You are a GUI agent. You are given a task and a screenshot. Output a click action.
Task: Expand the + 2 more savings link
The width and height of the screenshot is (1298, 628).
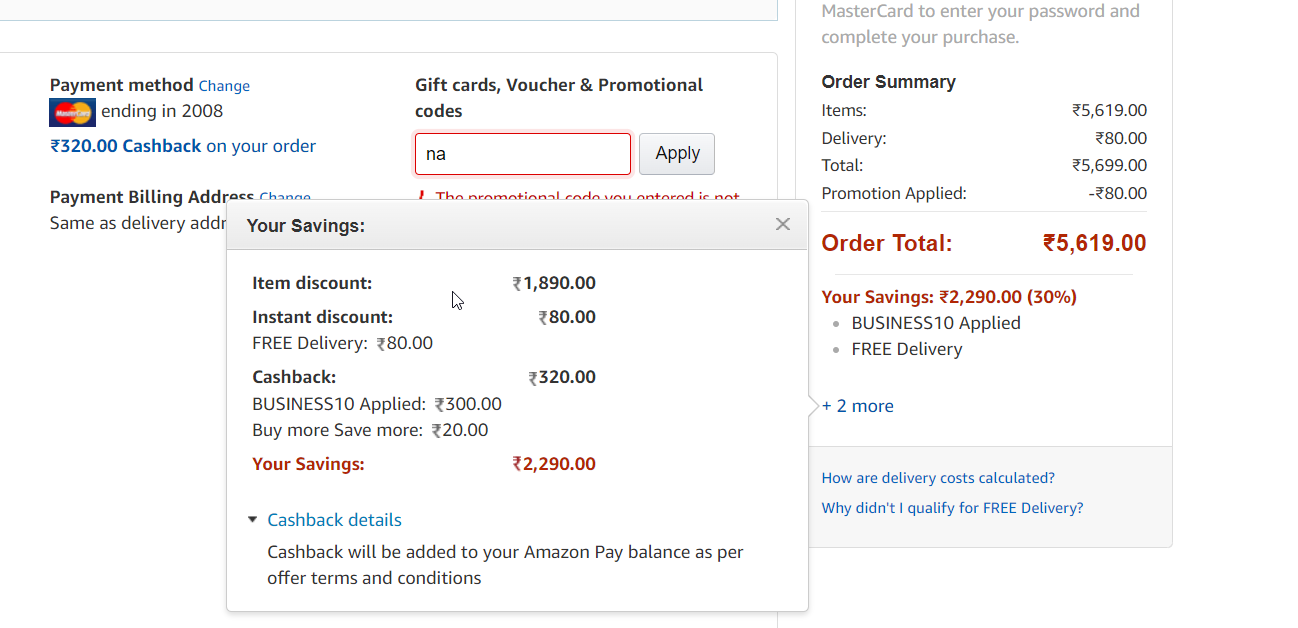coord(858,406)
